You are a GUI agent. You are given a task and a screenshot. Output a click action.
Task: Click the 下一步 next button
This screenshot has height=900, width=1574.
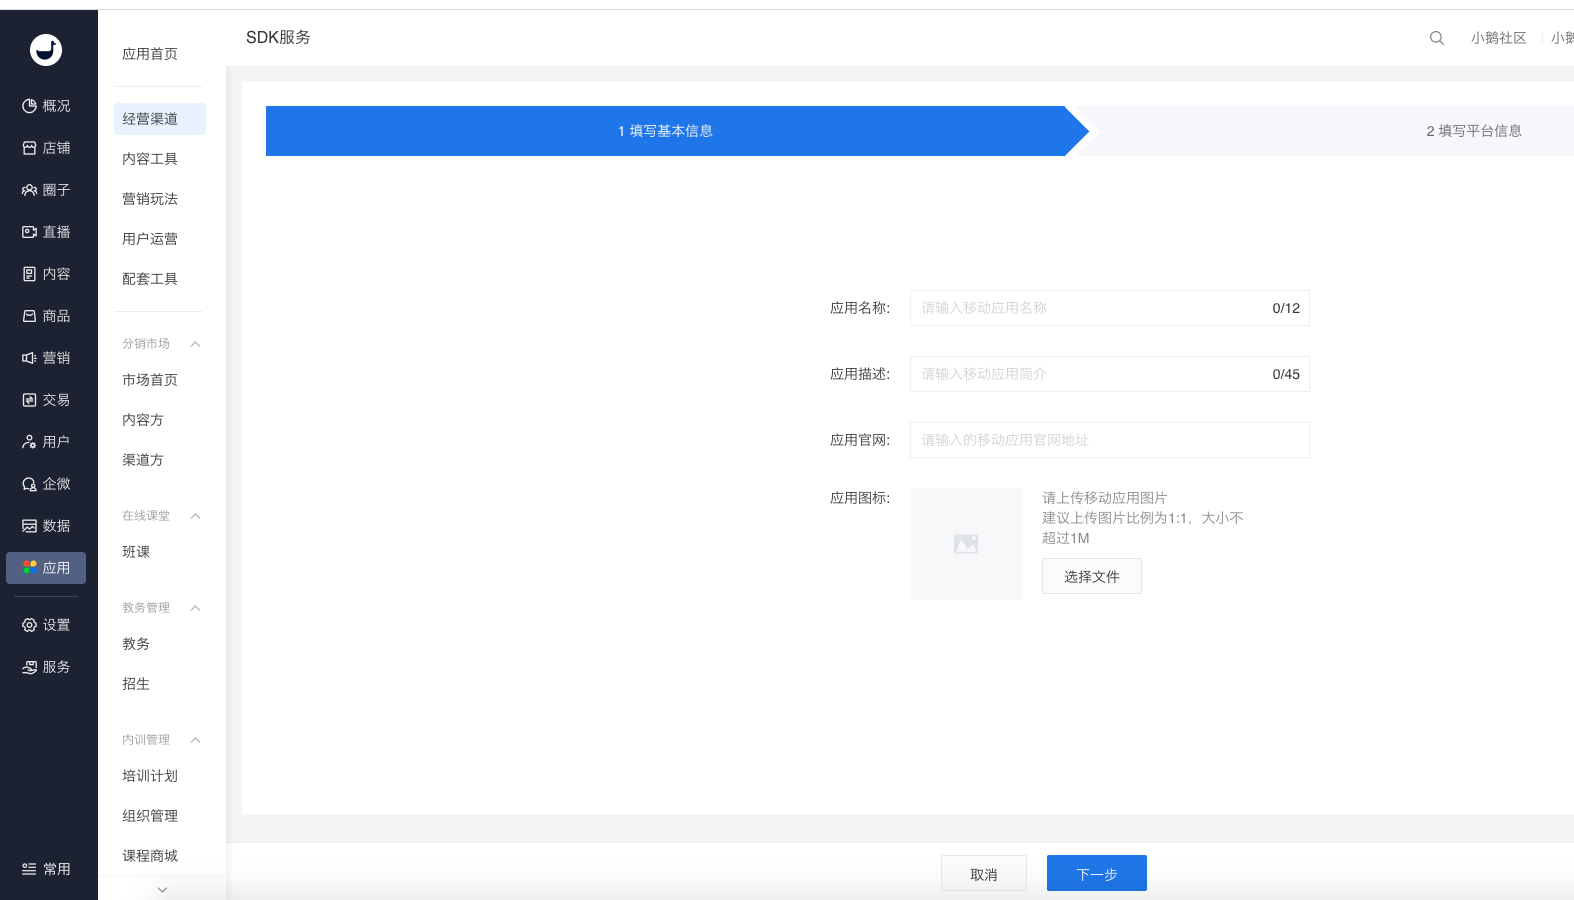point(1097,873)
